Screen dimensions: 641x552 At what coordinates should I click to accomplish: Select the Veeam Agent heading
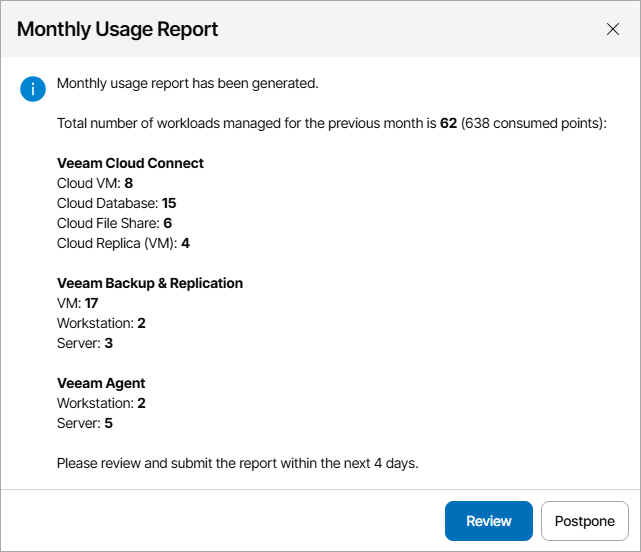click(101, 383)
